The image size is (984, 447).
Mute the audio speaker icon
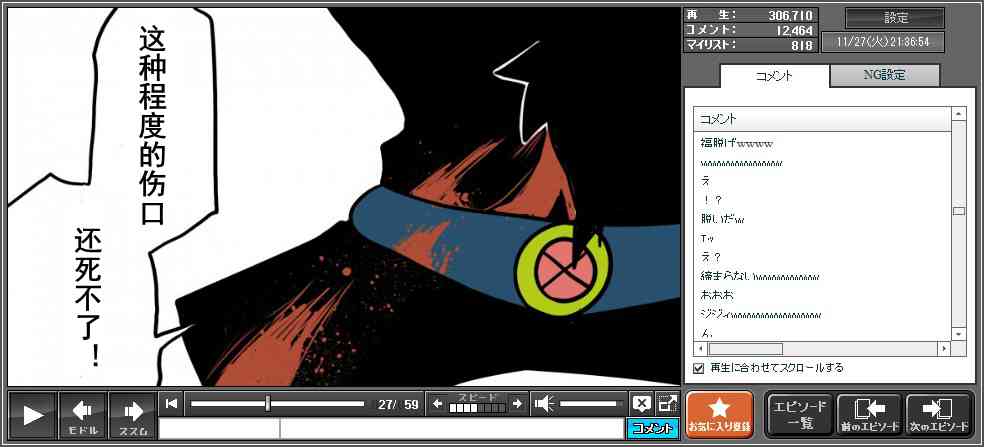544,404
